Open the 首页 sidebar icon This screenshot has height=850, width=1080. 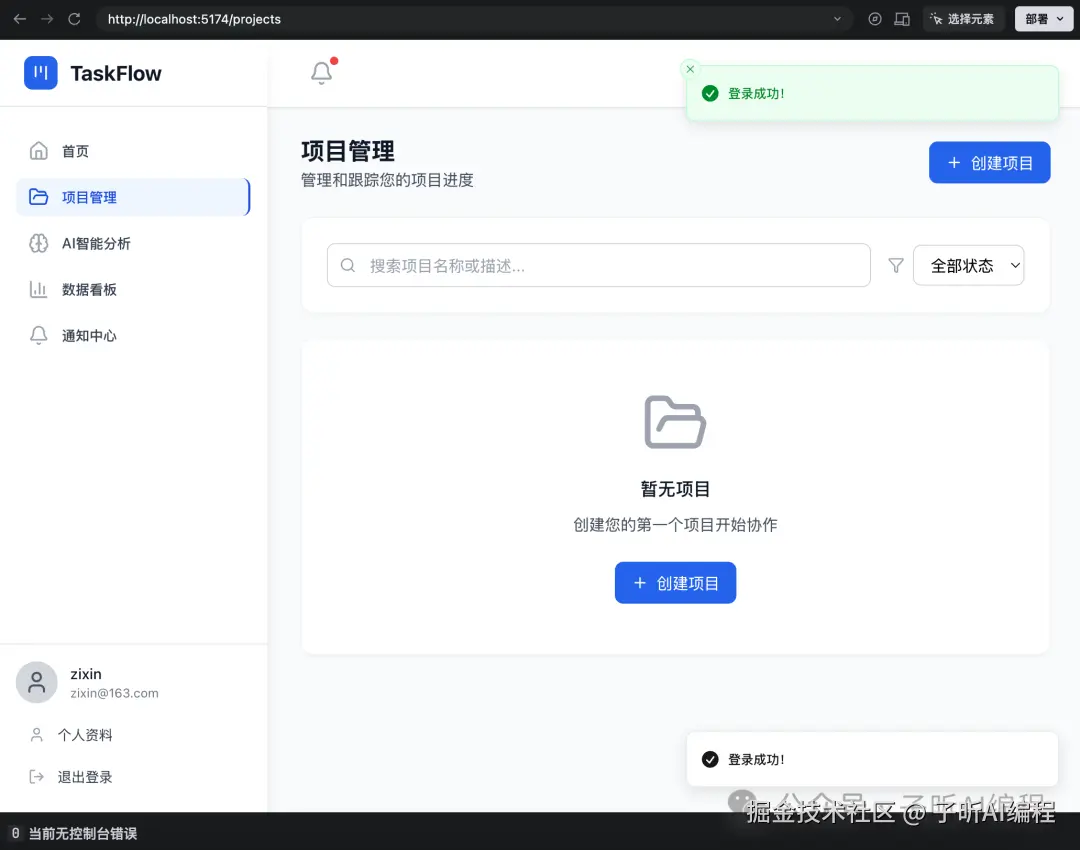point(38,151)
